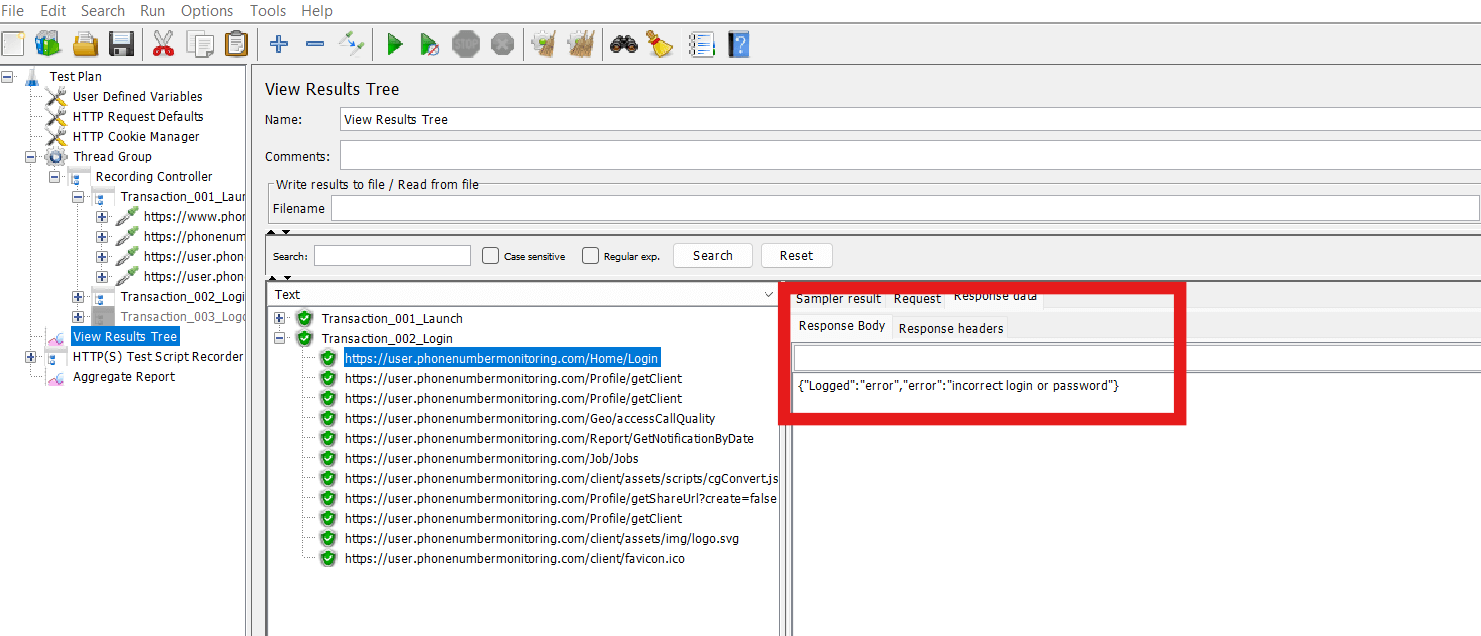Click the Thread Group gear icon
Image resolution: width=1481 pixels, height=636 pixels.
coord(57,157)
